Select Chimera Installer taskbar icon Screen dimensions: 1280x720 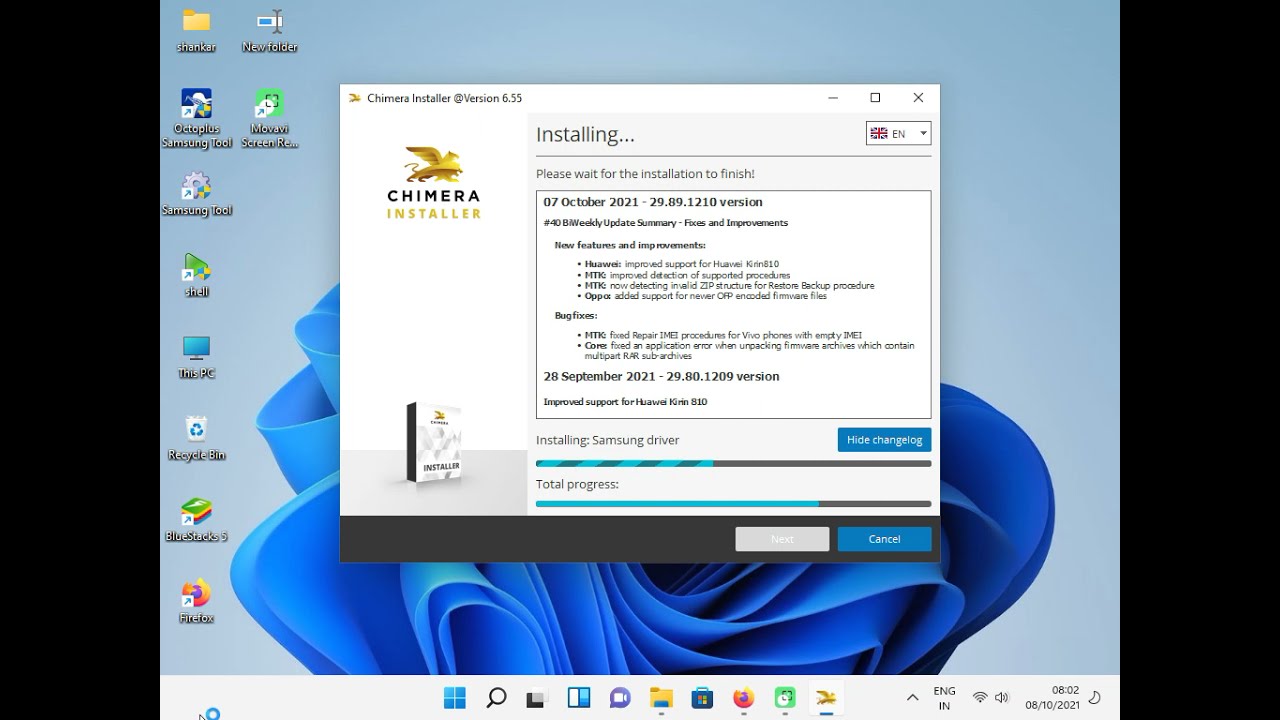pos(826,698)
